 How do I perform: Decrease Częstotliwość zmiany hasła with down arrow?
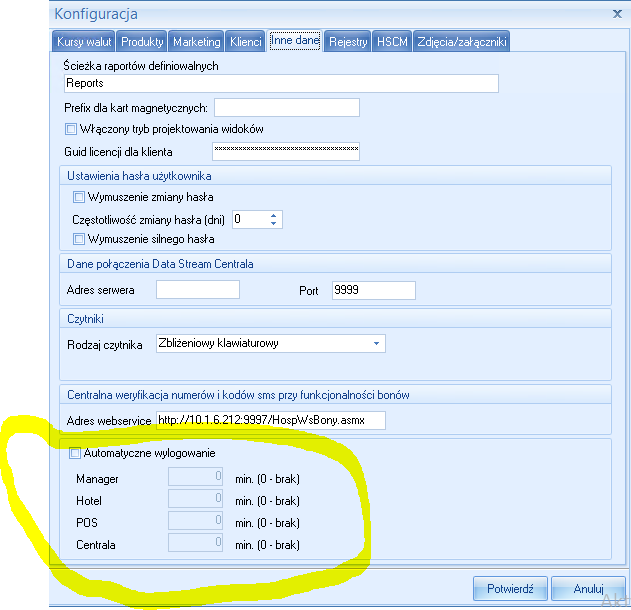274,223
